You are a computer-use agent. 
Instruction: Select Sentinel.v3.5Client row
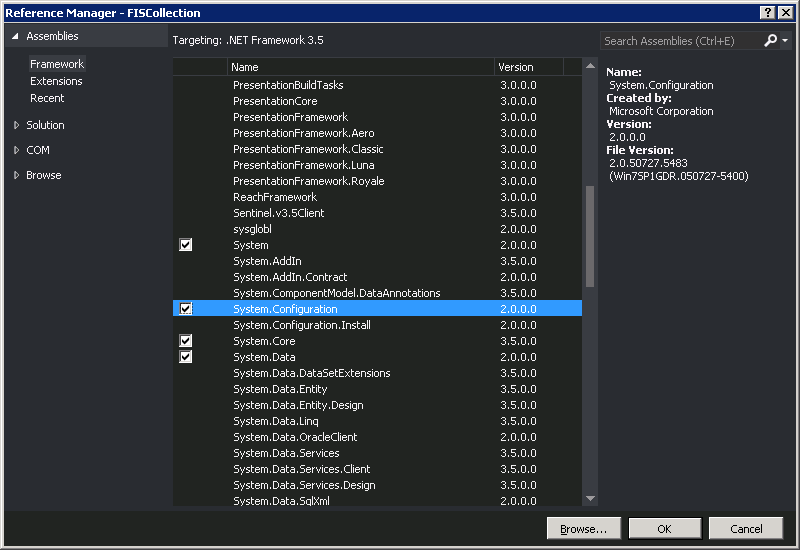(x=377, y=213)
